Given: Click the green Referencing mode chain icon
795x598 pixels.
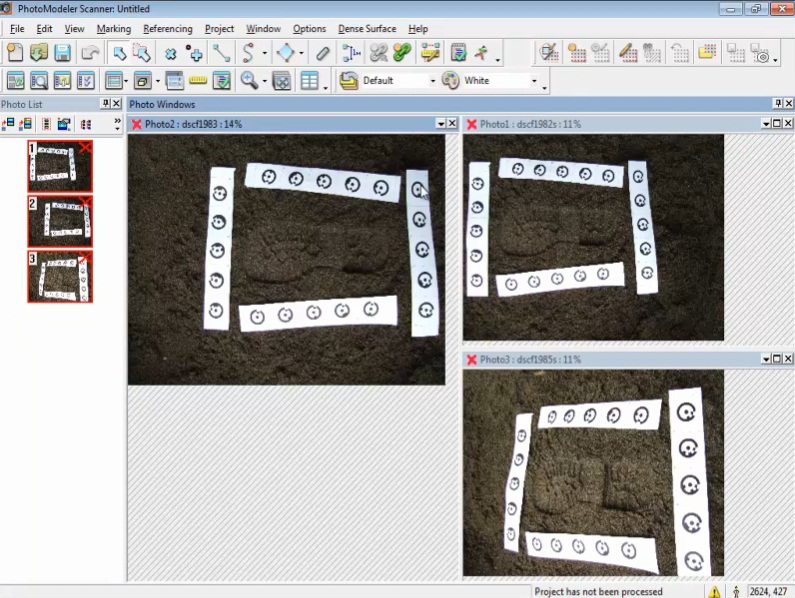Looking at the screenshot, I should point(402,53).
